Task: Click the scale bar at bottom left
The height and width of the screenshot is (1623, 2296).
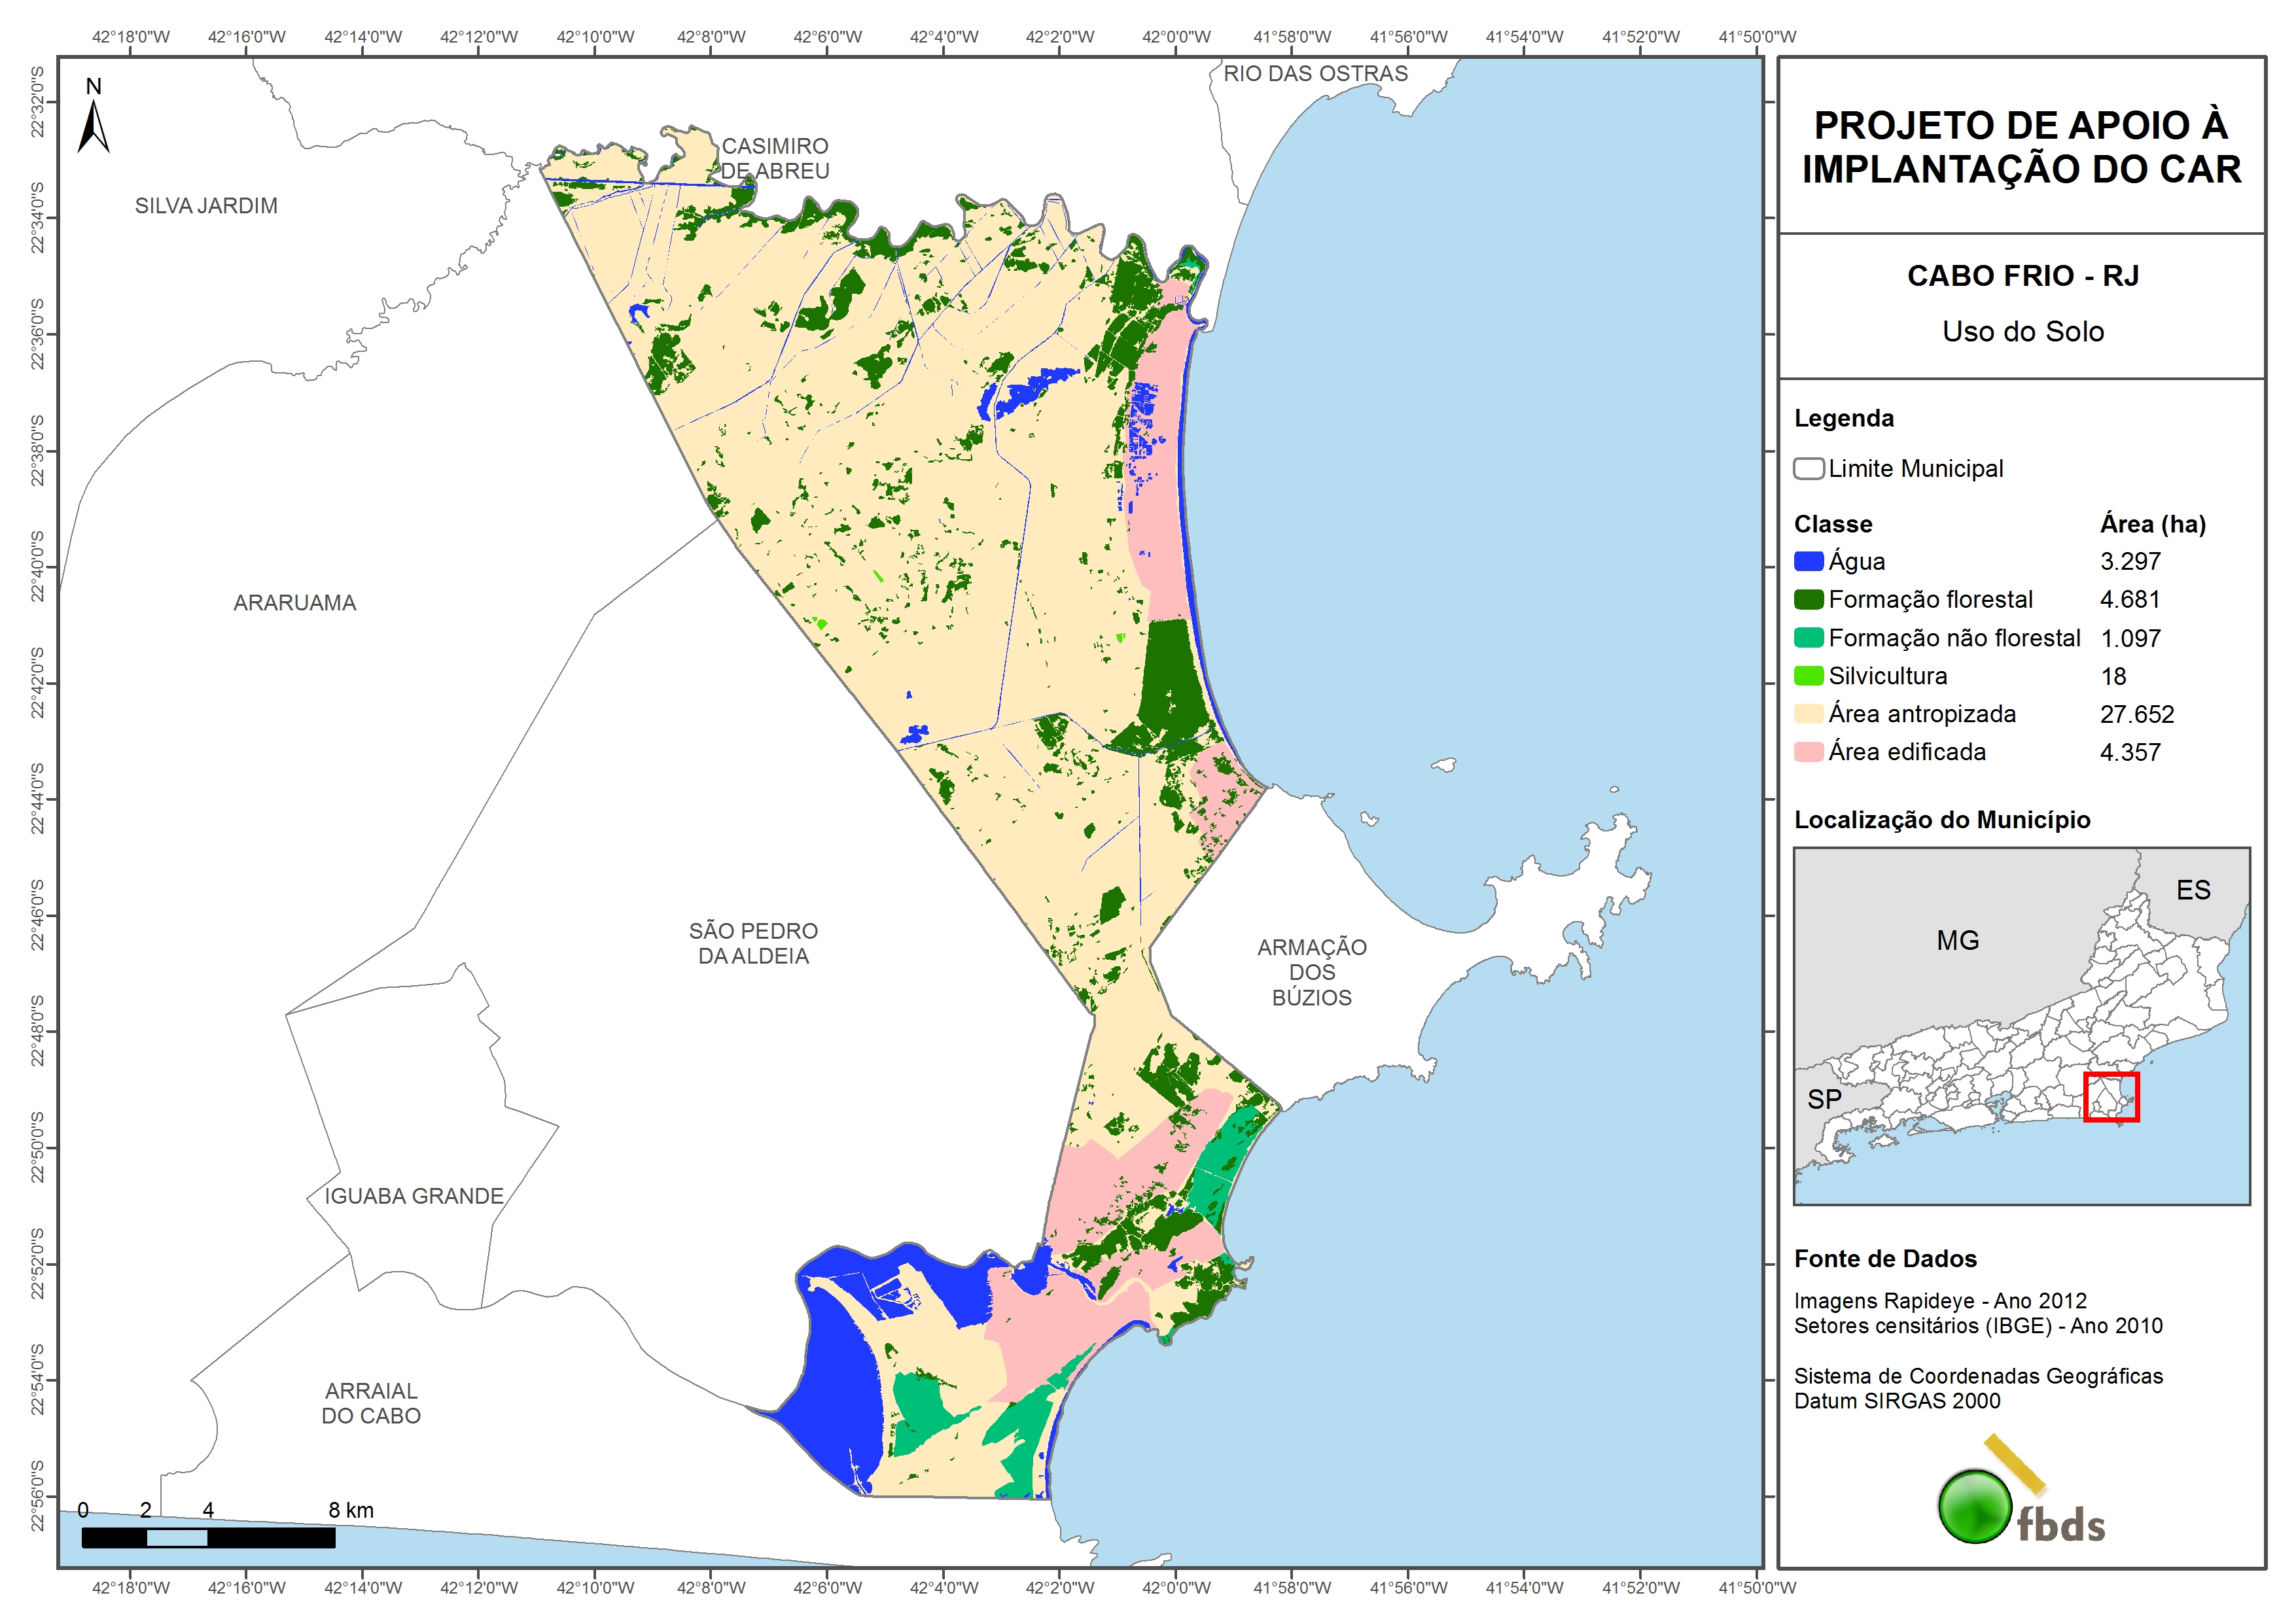Action: coord(208,1538)
